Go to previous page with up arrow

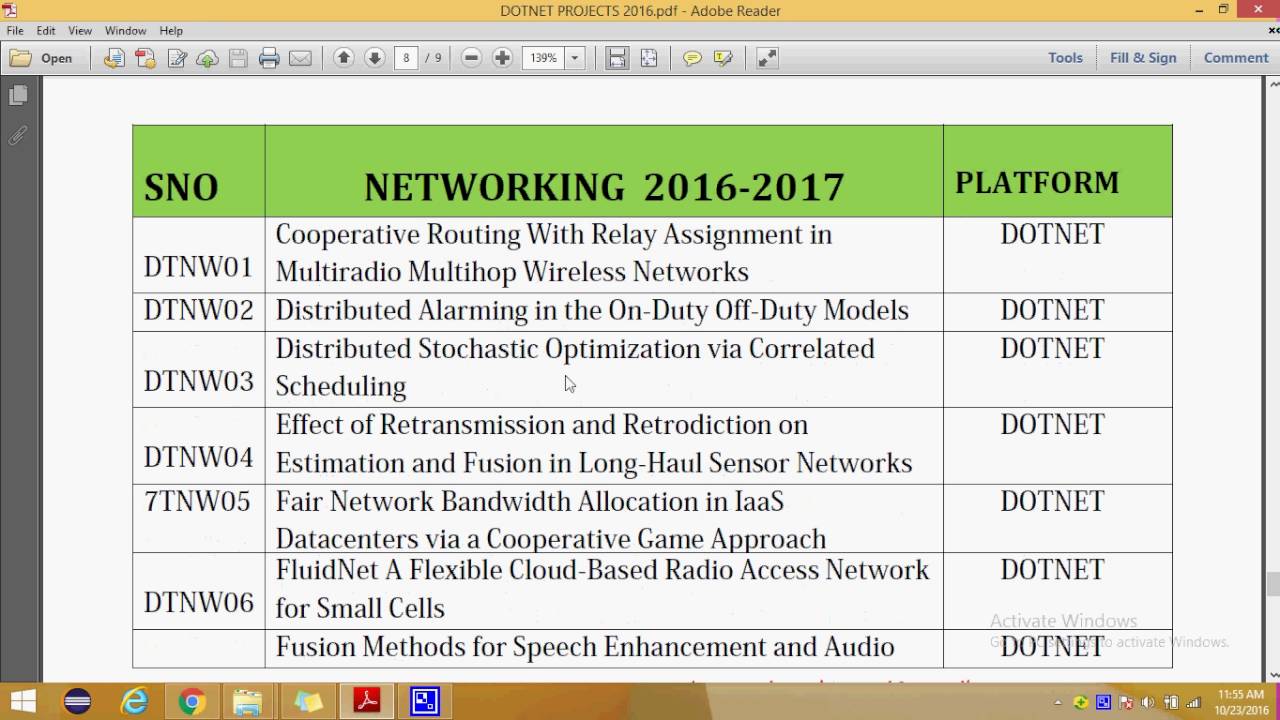tap(343, 58)
